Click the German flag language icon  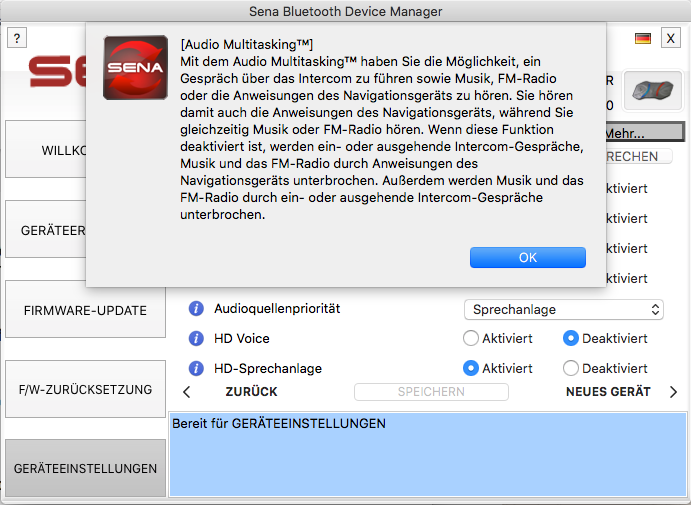[643, 38]
